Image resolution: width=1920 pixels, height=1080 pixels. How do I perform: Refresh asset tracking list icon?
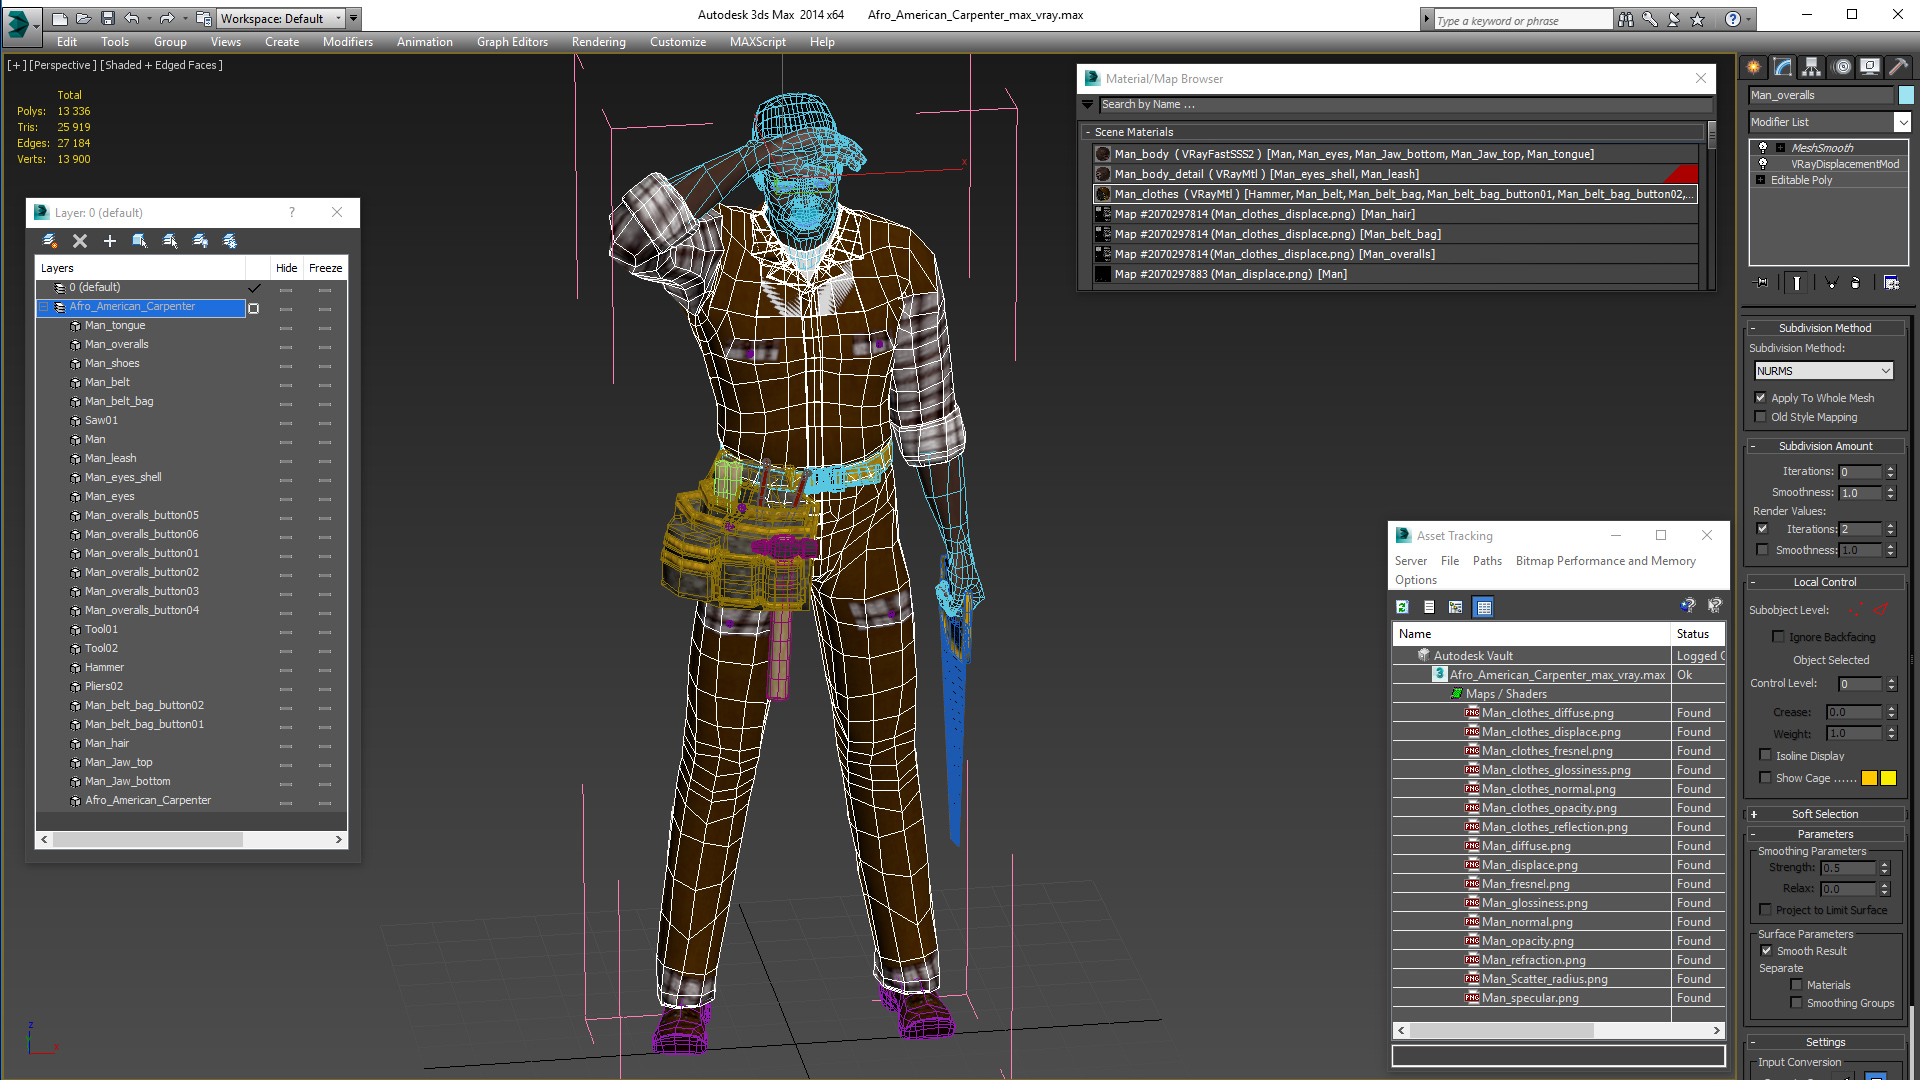1402,607
